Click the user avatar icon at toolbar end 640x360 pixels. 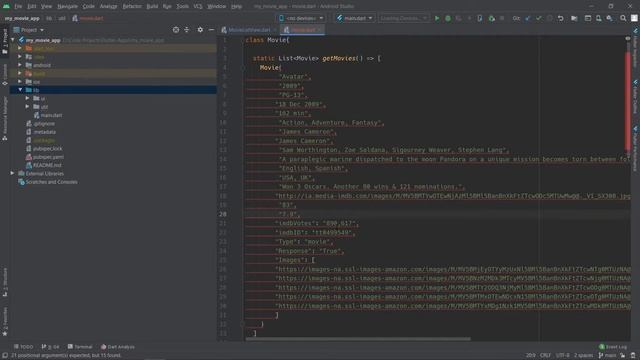click(634, 18)
